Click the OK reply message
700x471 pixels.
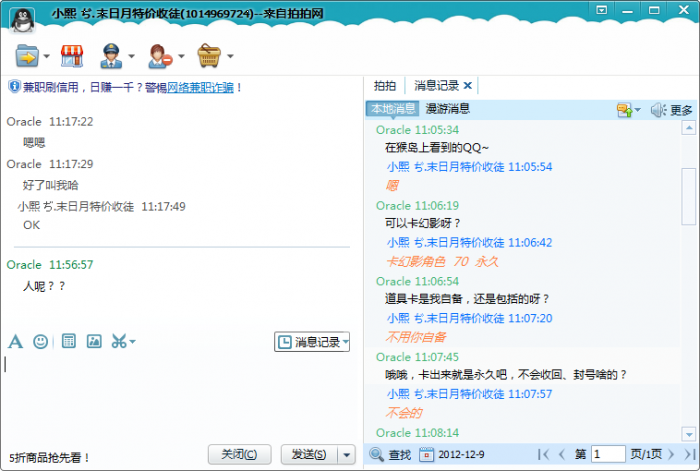pos(31,225)
